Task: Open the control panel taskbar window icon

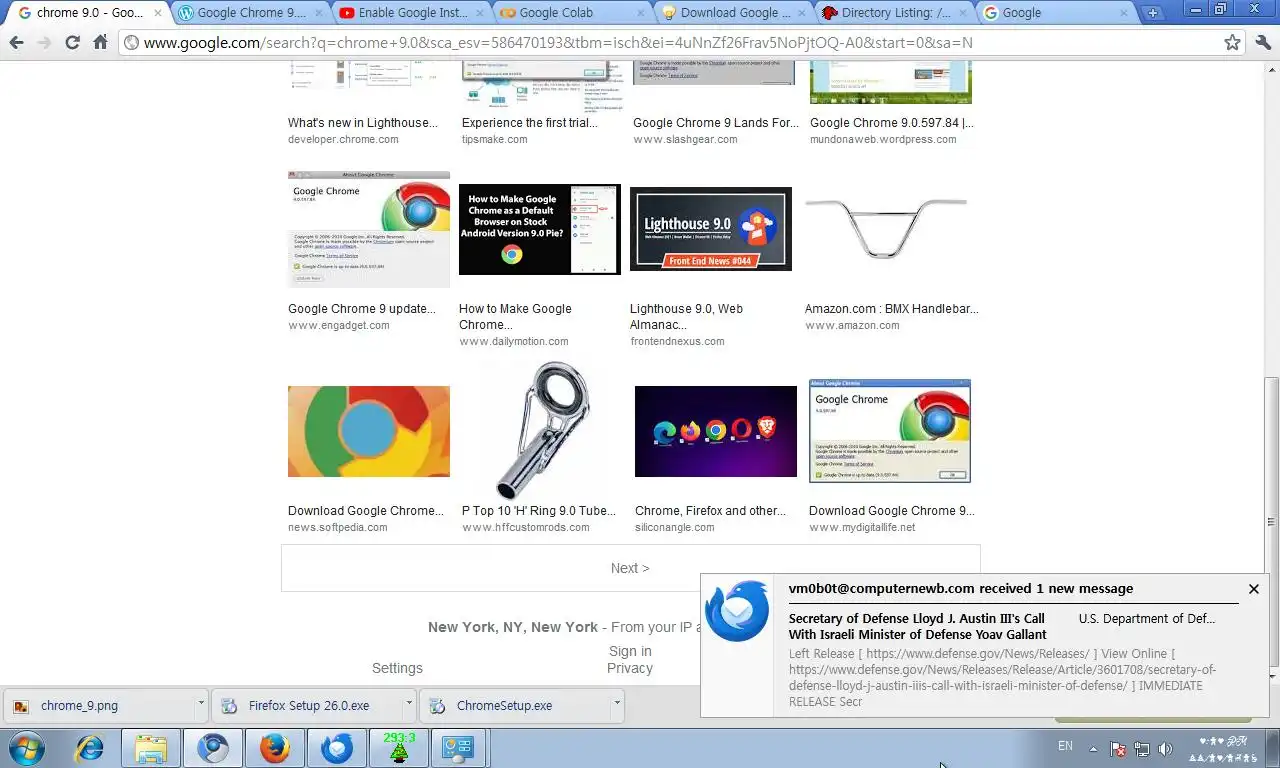Action: click(459, 748)
